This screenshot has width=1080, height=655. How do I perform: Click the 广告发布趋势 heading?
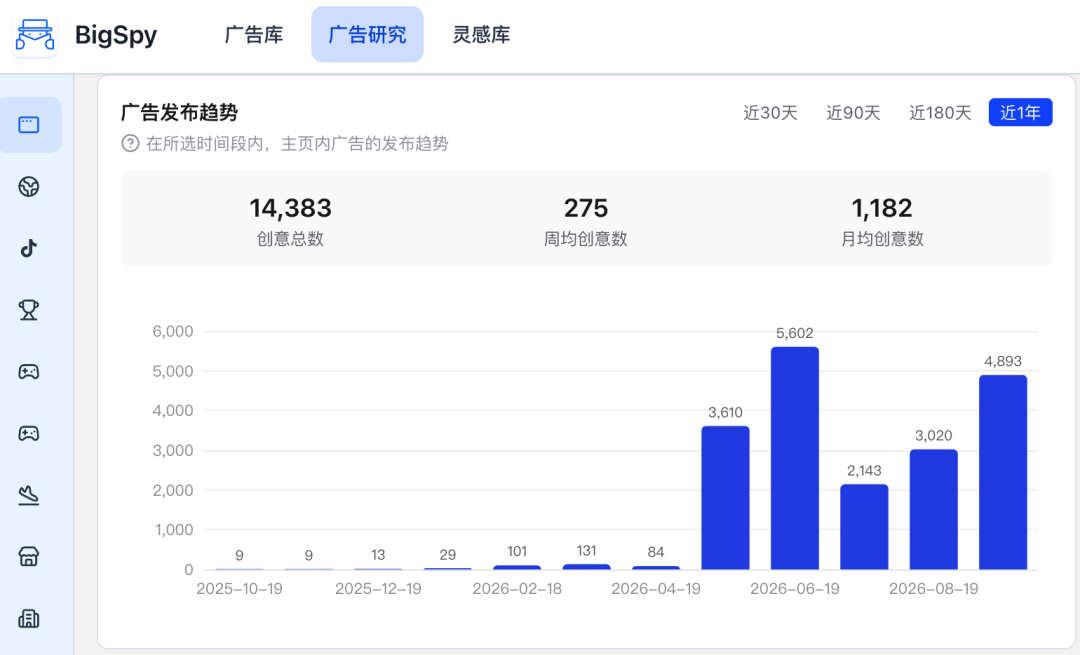point(179,112)
